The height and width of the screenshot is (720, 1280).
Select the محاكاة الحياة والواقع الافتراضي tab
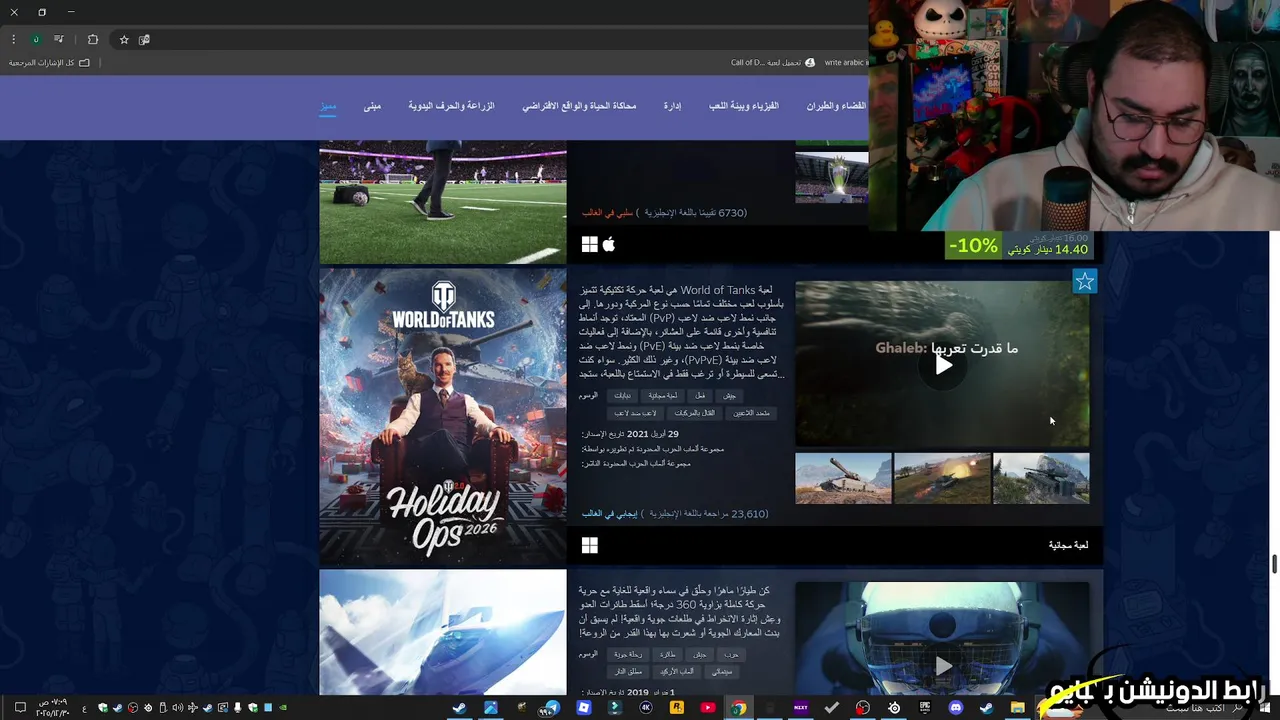coord(579,106)
